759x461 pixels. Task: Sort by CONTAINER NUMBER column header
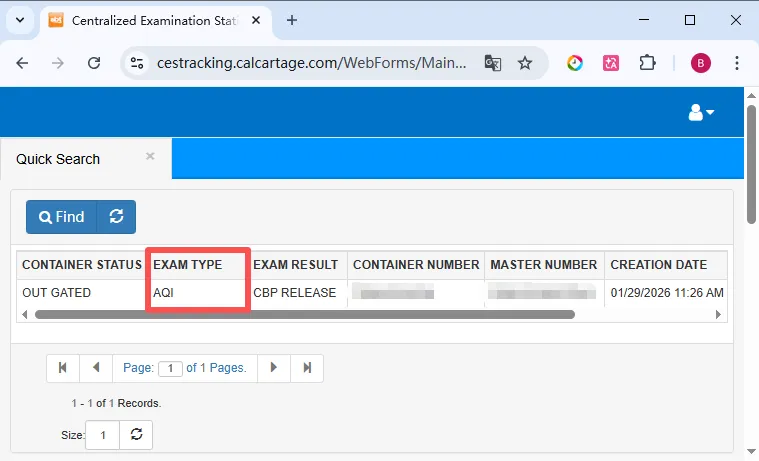click(416, 265)
